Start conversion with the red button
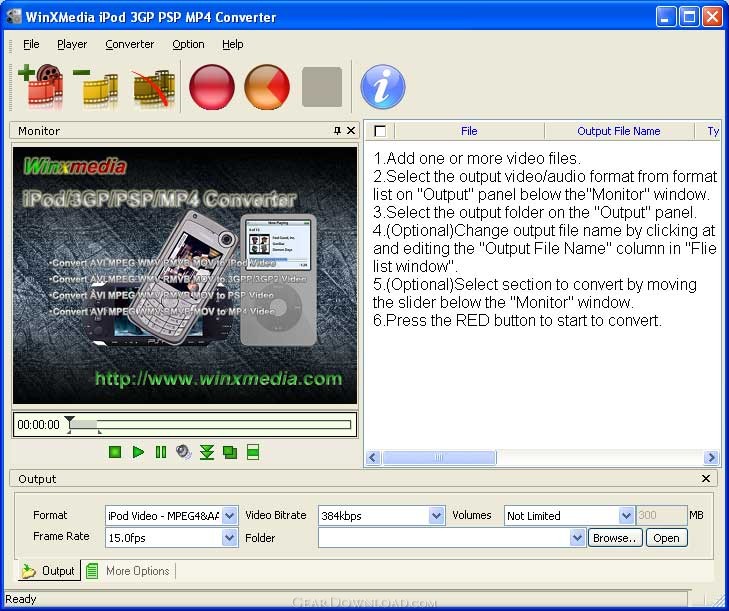The width and height of the screenshot is (729, 611). click(212, 87)
